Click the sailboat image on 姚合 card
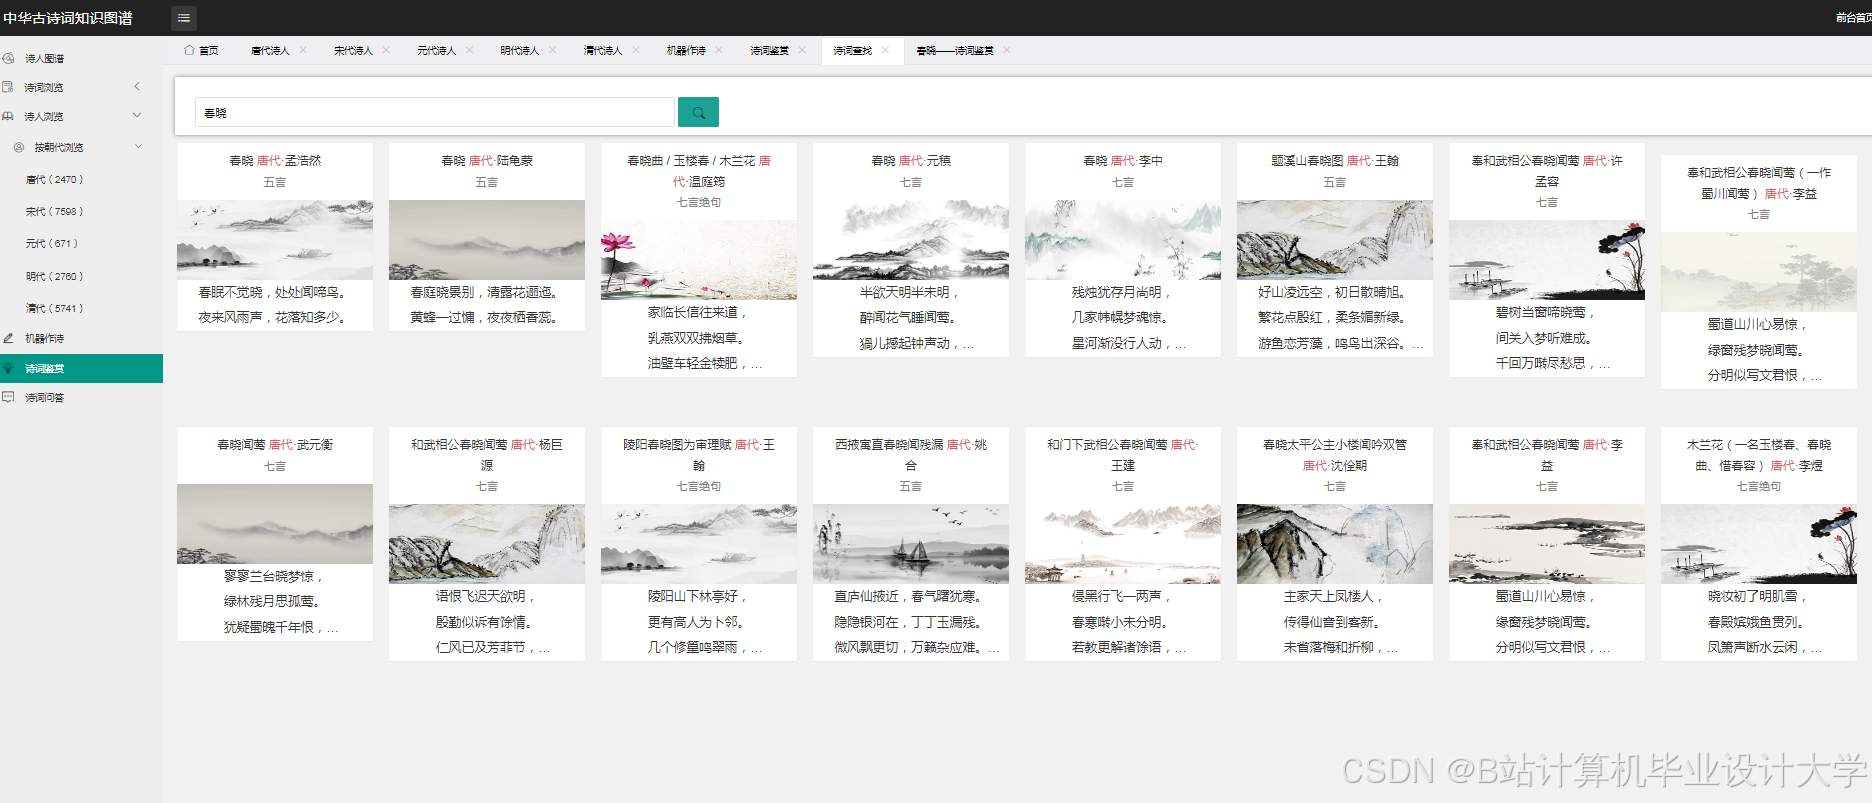1872x803 pixels. (911, 544)
